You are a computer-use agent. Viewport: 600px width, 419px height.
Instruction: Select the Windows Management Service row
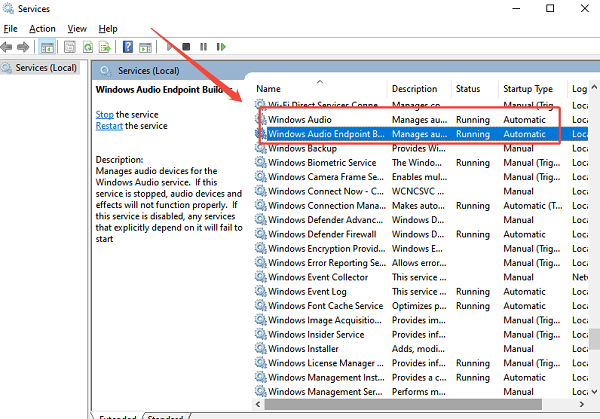pyautogui.click(x=421, y=391)
